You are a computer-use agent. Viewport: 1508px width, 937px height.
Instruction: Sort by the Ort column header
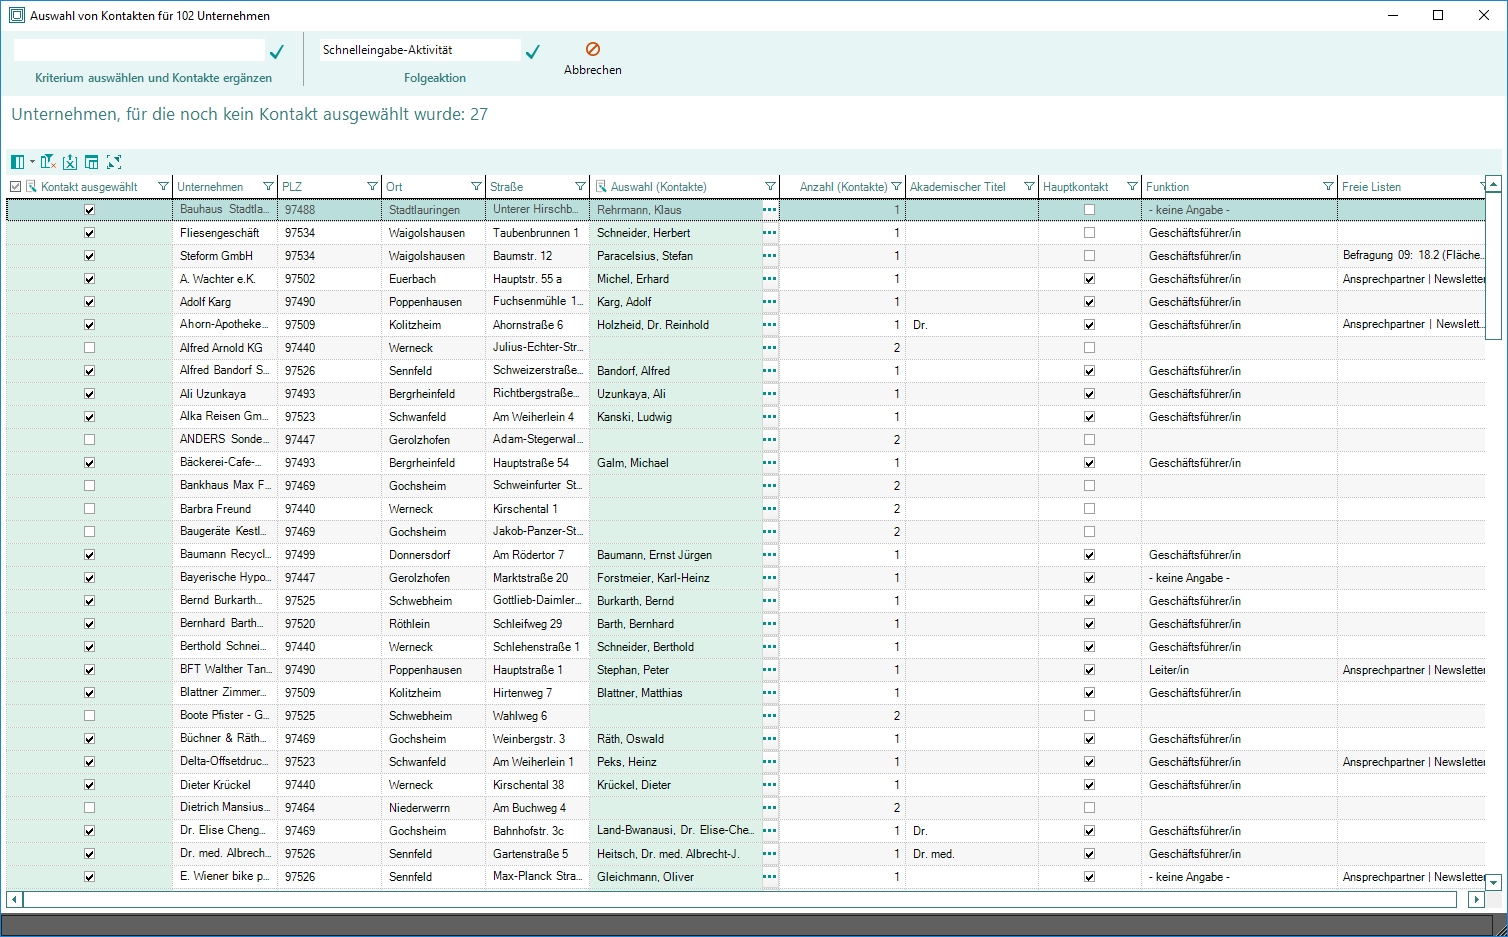click(x=395, y=187)
